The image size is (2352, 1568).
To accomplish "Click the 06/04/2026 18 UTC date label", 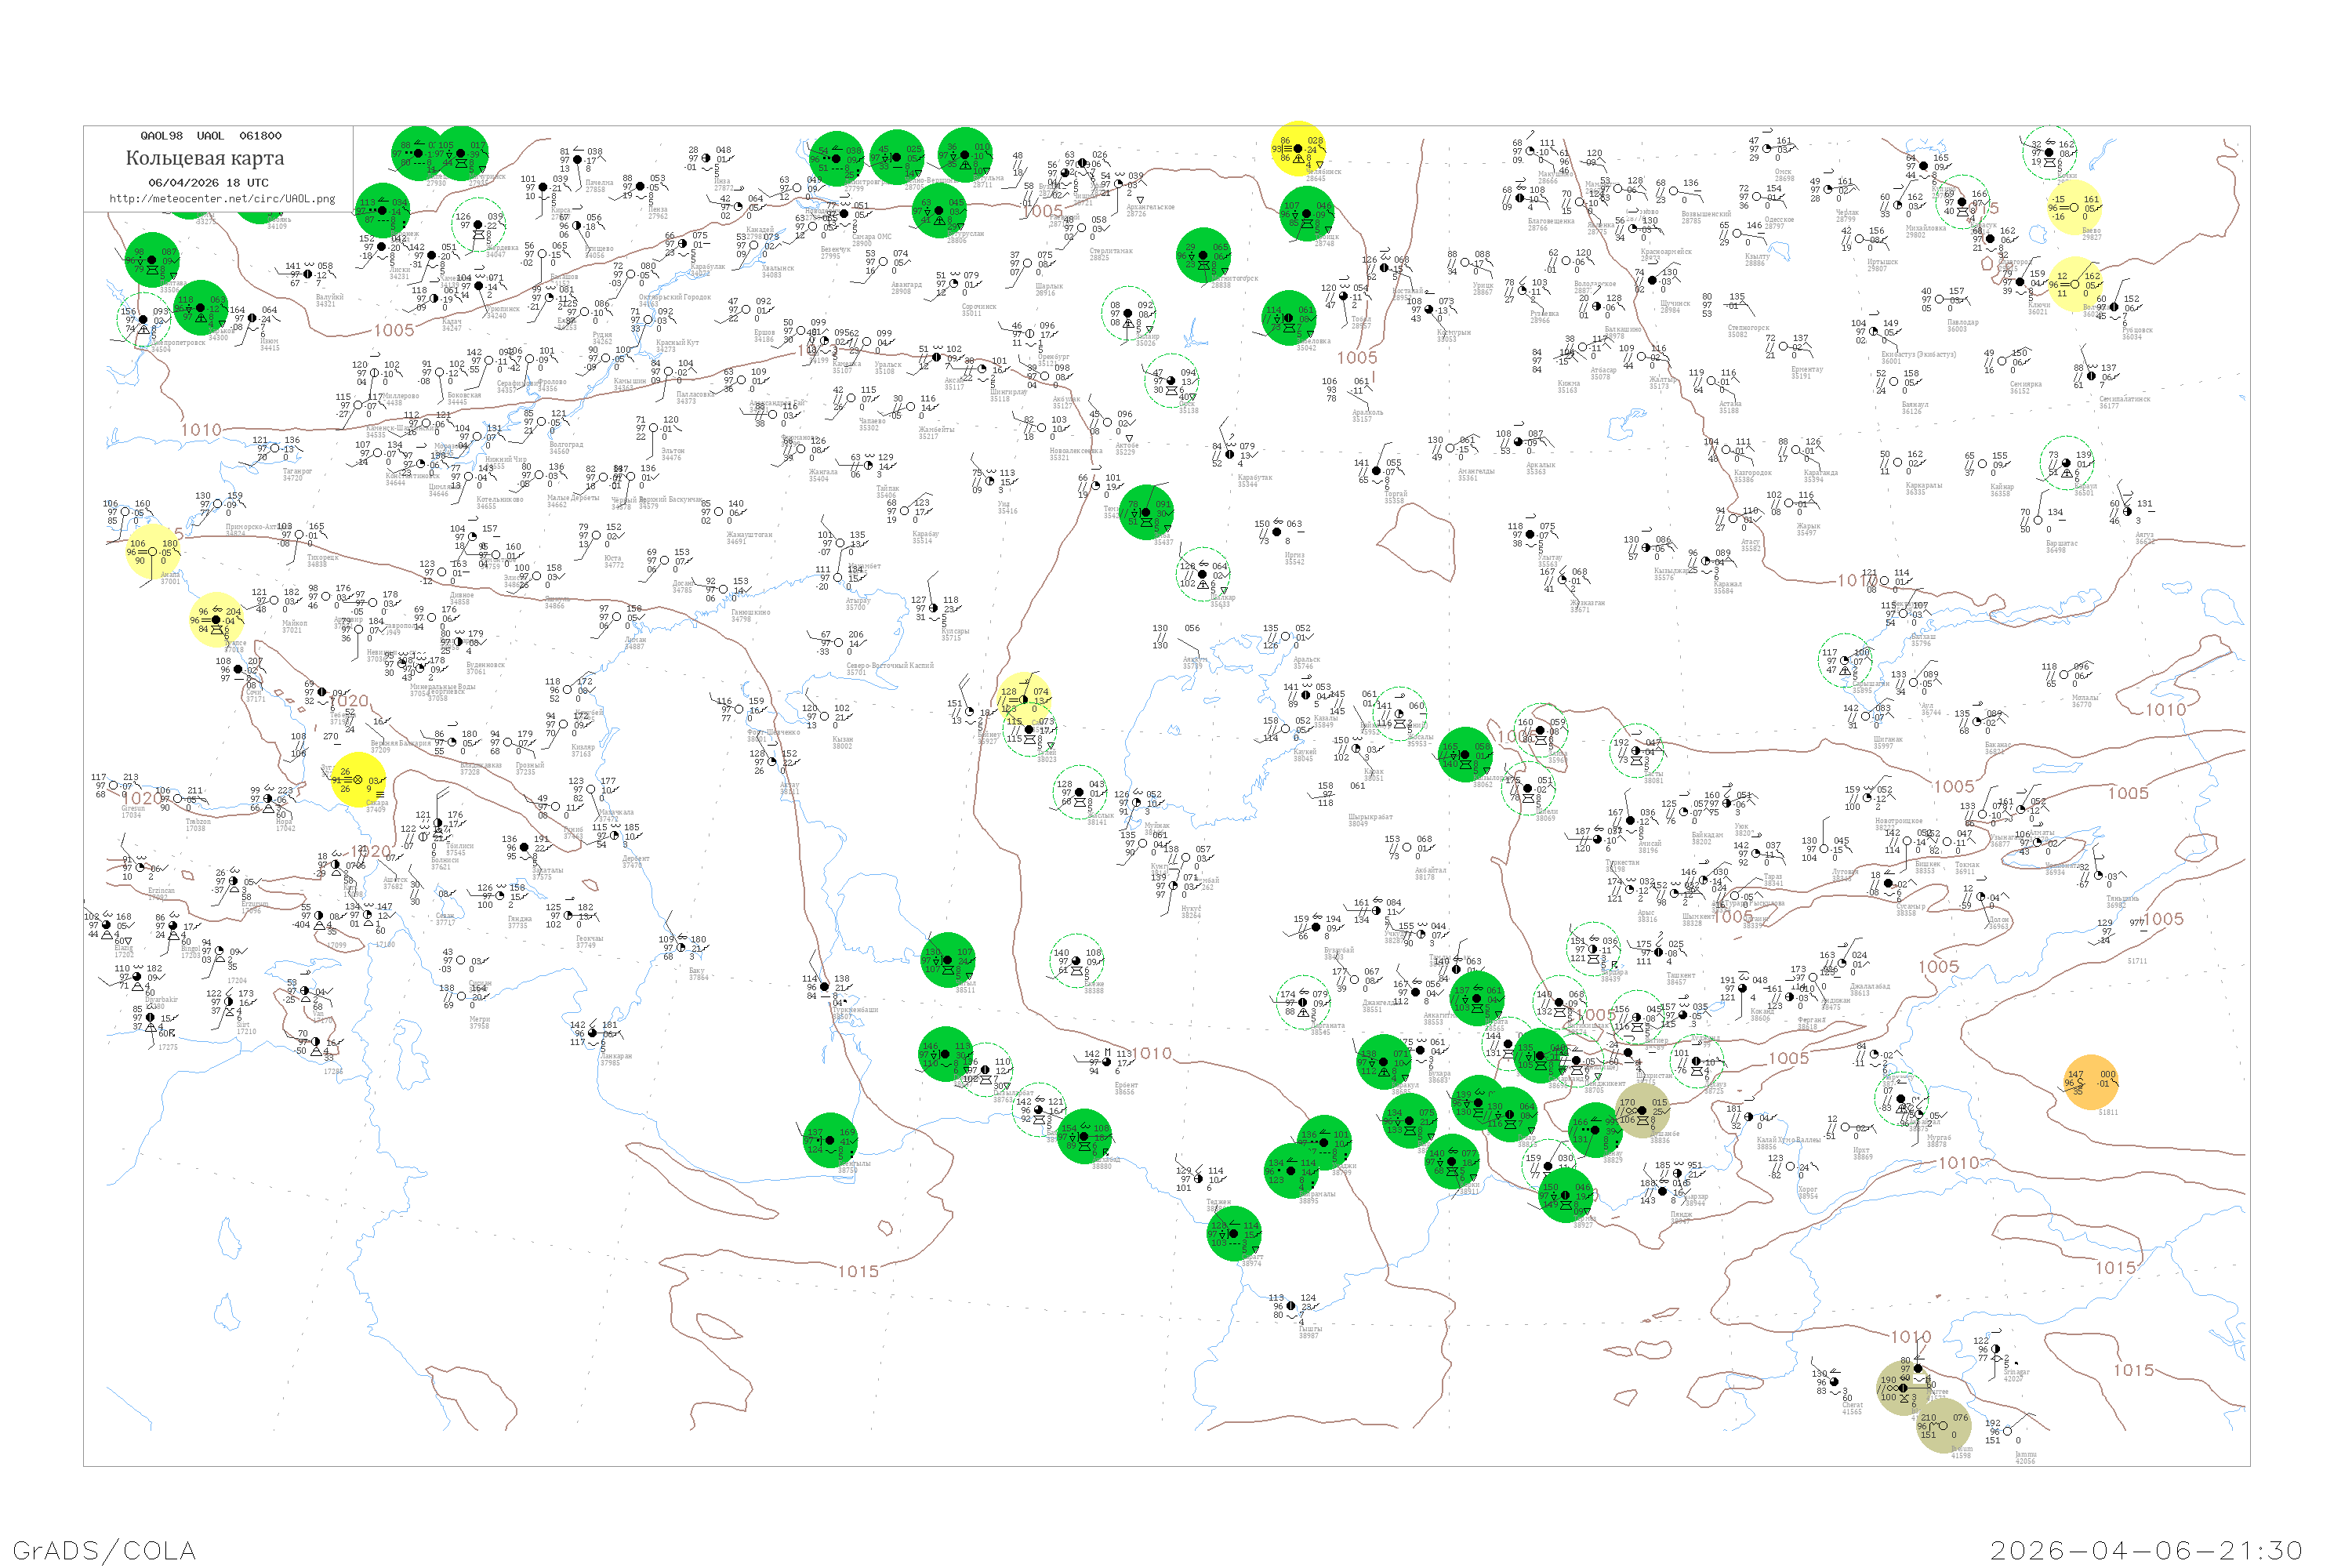I will coord(208,182).
